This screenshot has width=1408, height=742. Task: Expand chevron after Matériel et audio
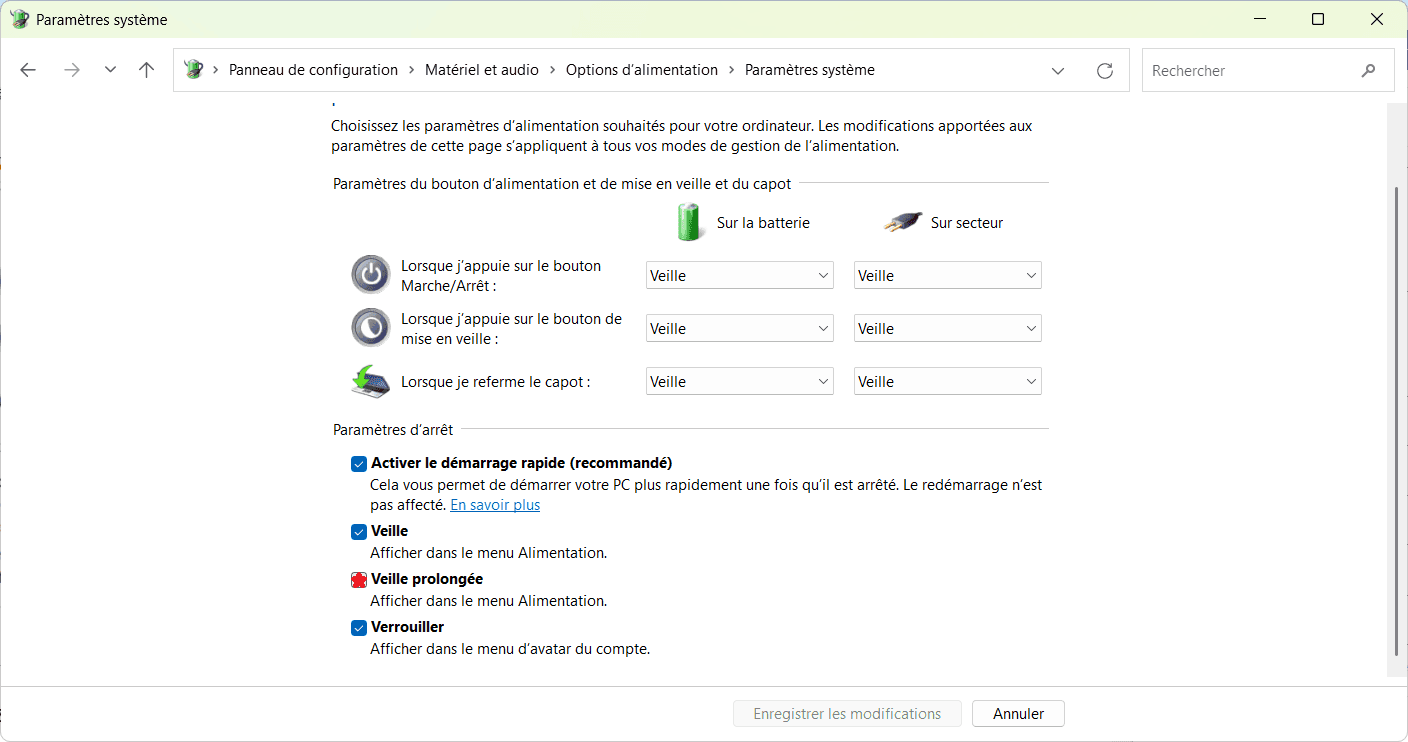point(553,70)
